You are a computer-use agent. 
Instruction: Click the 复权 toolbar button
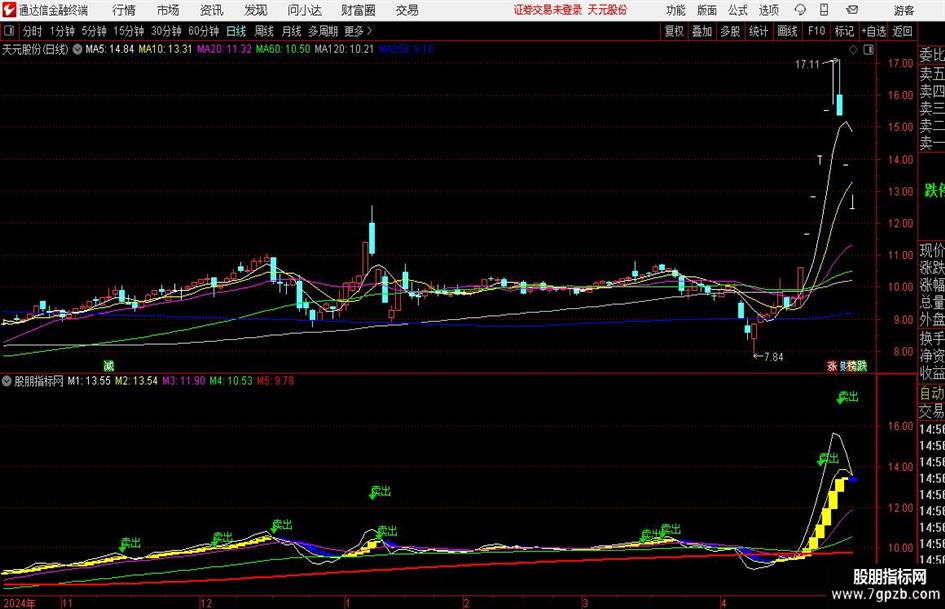674,31
